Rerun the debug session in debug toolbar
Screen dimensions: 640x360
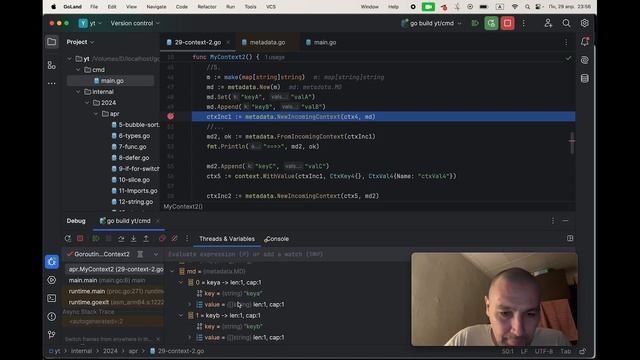pos(68,238)
